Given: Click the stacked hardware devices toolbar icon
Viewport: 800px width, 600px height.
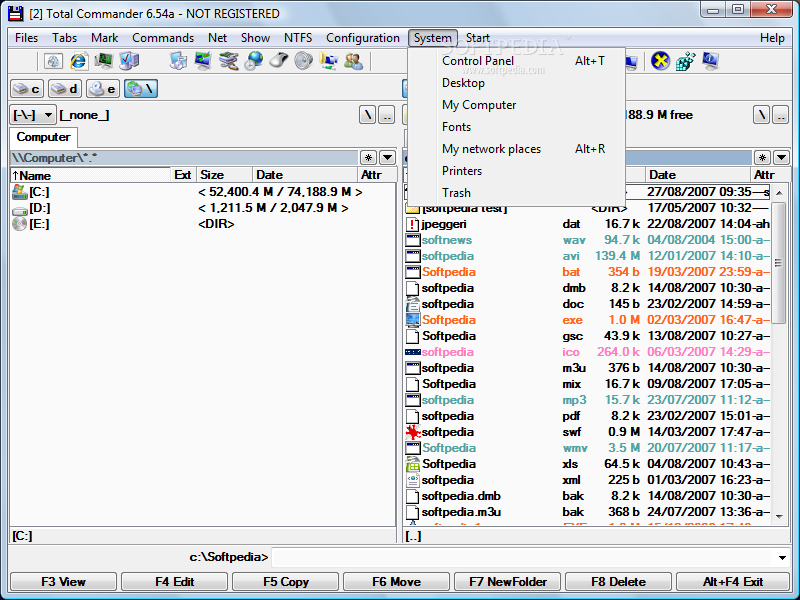Looking at the screenshot, I should 229,61.
